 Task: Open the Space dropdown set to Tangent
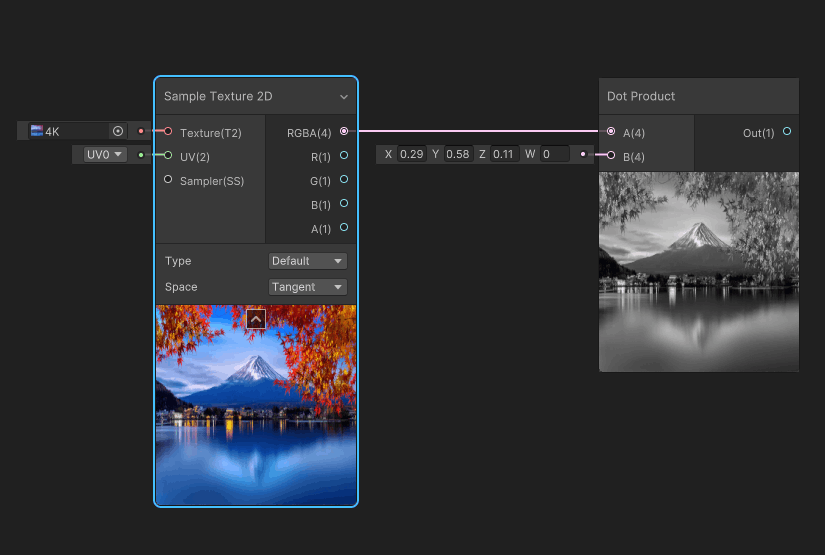pyautogui.click(x=307, y=287)
